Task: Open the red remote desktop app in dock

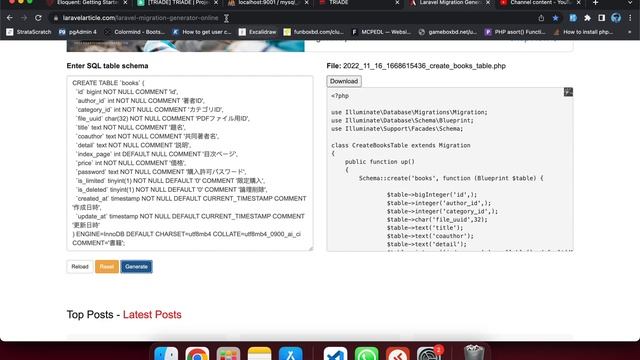Action: [398, 354]
